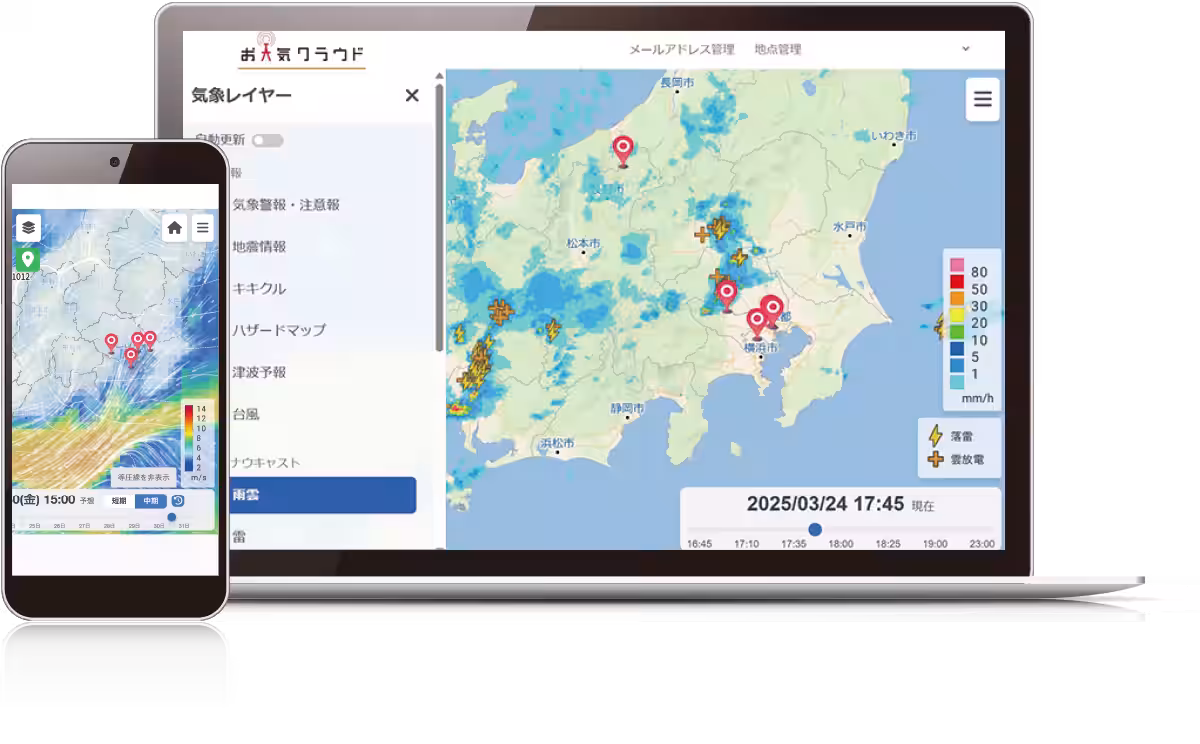Open the hamburger menu on the phone map
The image size is (1200, 744).
[x=203, y=228]
